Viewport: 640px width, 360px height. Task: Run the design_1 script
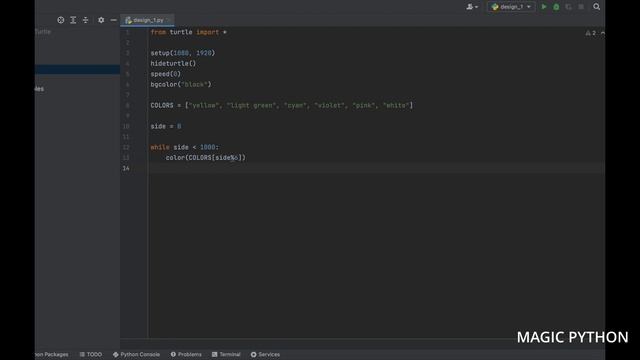544,7
